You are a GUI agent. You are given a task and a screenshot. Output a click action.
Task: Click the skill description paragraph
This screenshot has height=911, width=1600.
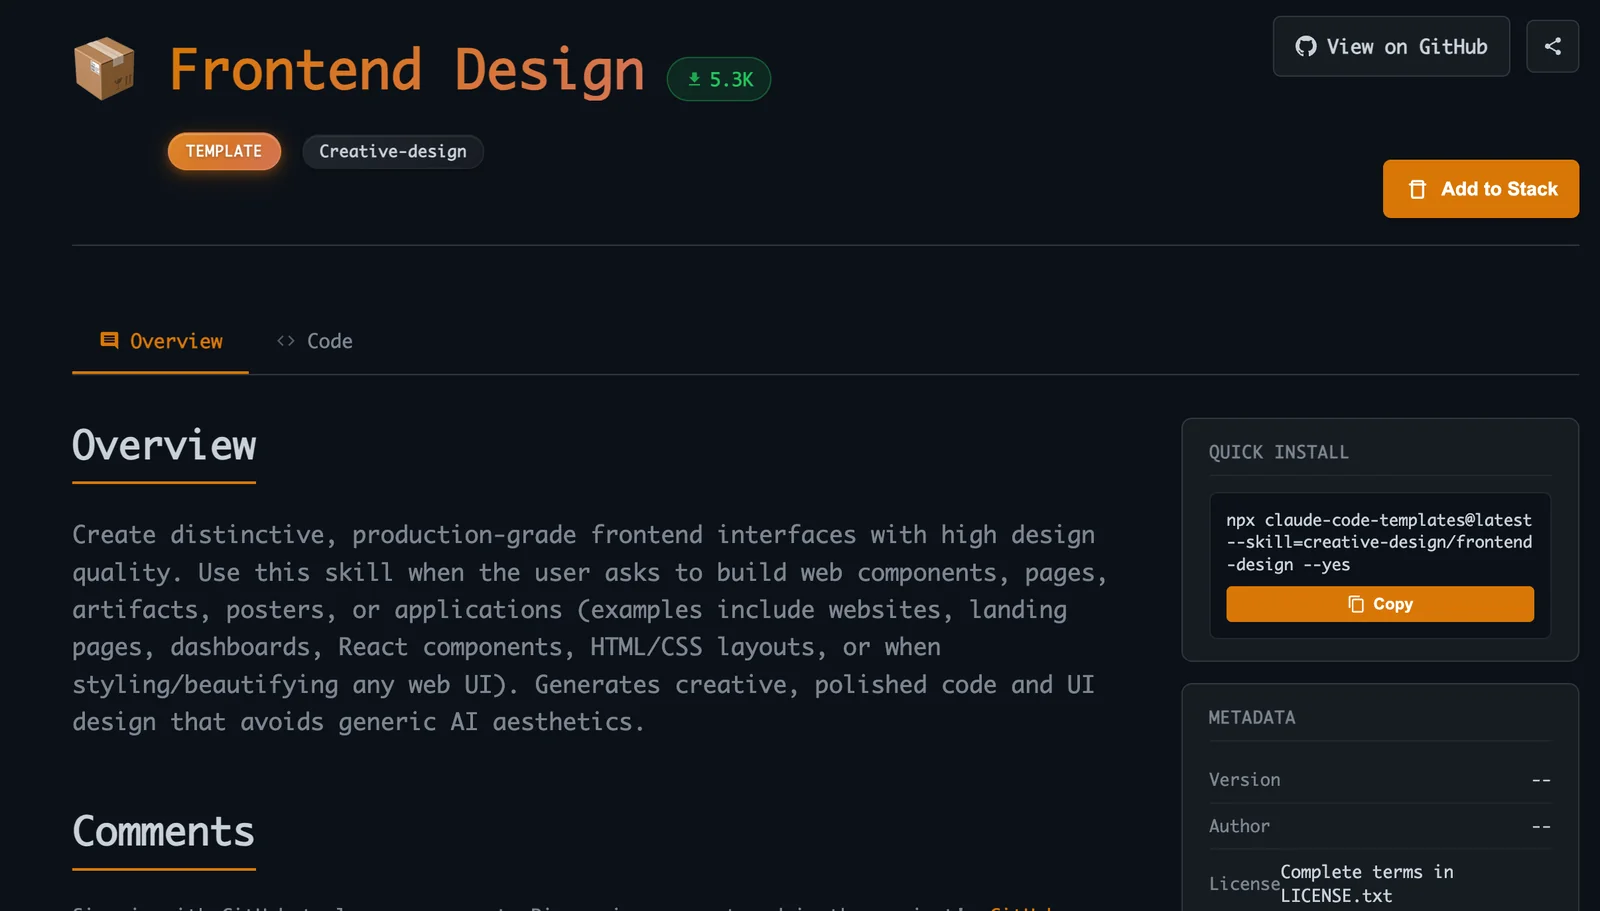pyautogui.click(x=589, y=628)
